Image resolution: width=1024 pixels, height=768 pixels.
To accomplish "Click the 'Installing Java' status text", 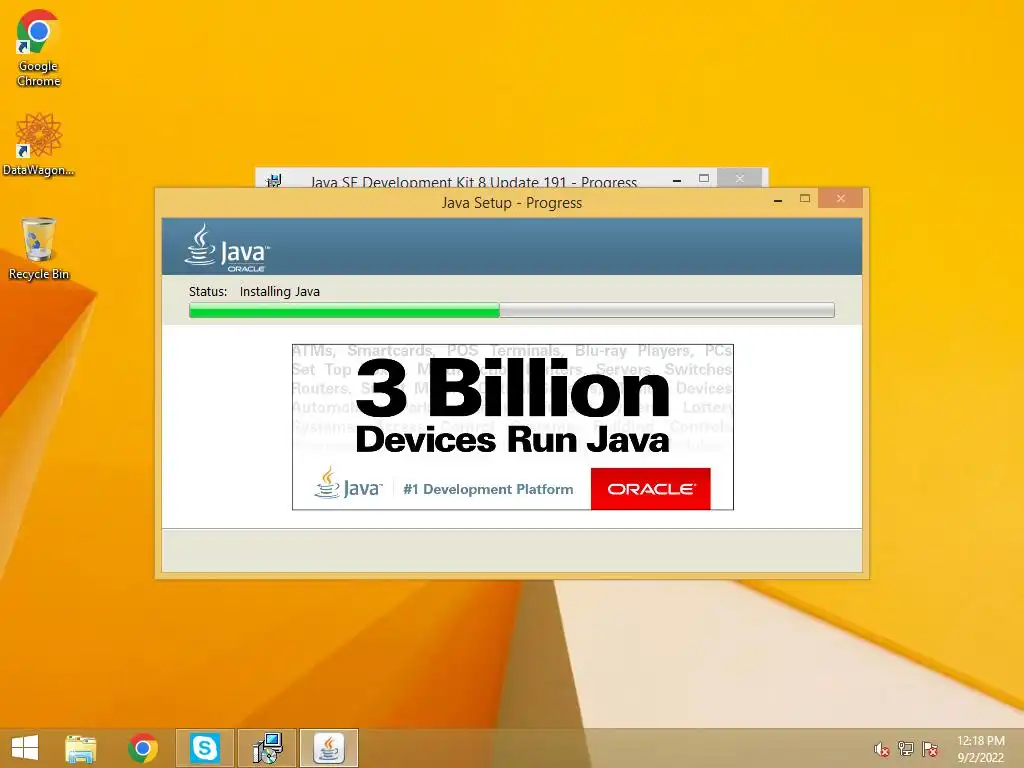I will (x=280, y=291).
